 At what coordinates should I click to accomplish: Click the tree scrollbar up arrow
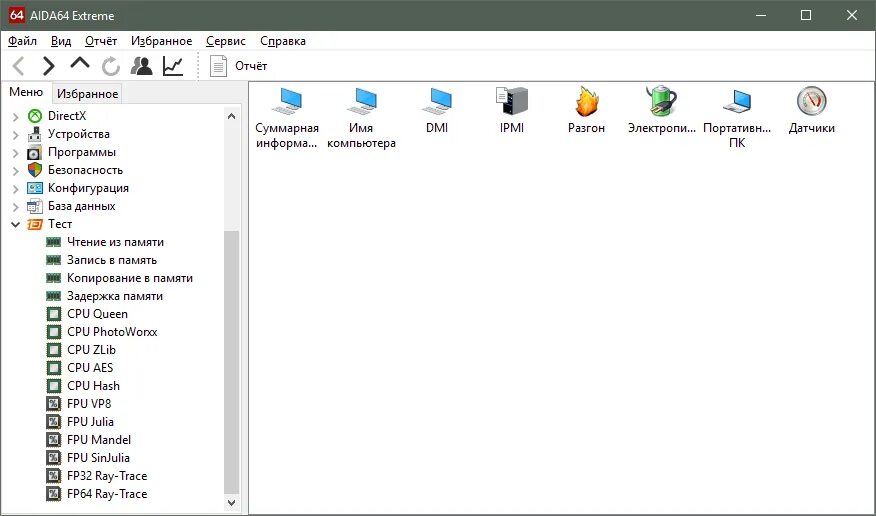point(232,116)
